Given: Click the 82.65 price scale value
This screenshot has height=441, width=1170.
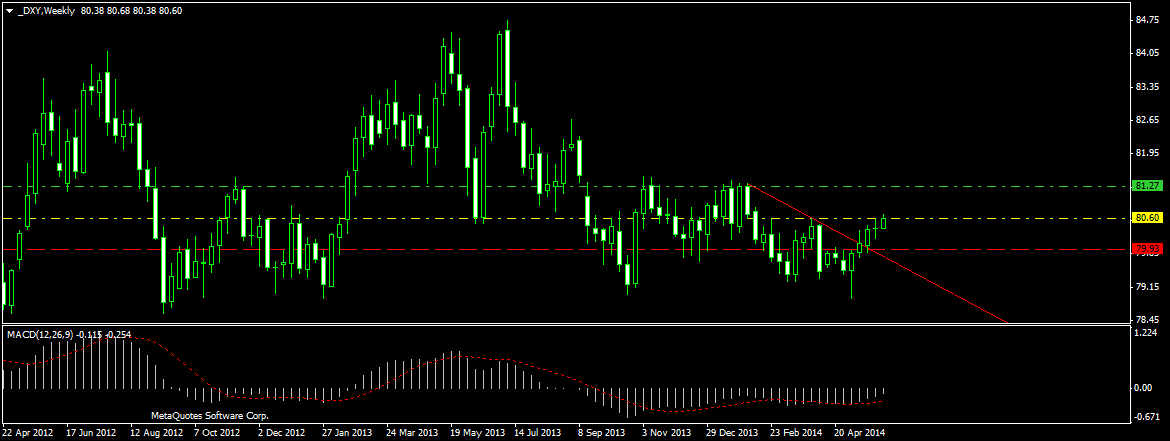Looking at the screenshot, I should [1146, 119].
